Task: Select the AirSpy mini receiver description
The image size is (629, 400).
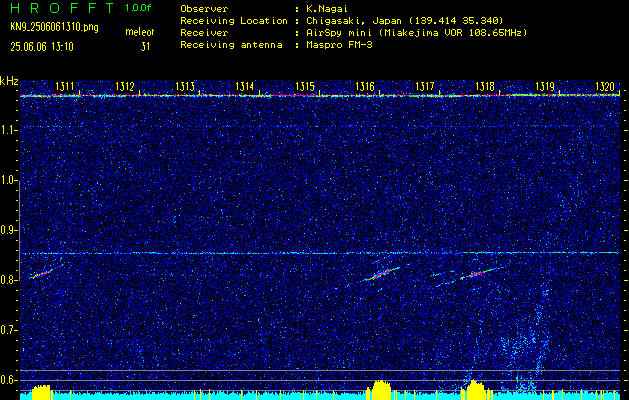Action: point(416,32)
